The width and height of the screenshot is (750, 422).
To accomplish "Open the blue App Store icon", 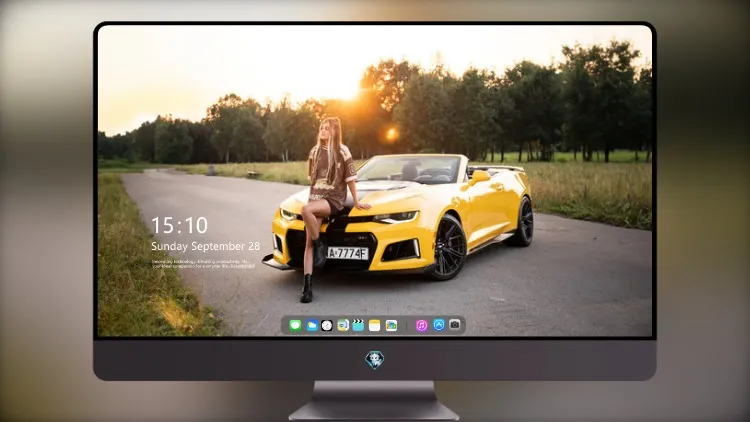I will 439,325.
